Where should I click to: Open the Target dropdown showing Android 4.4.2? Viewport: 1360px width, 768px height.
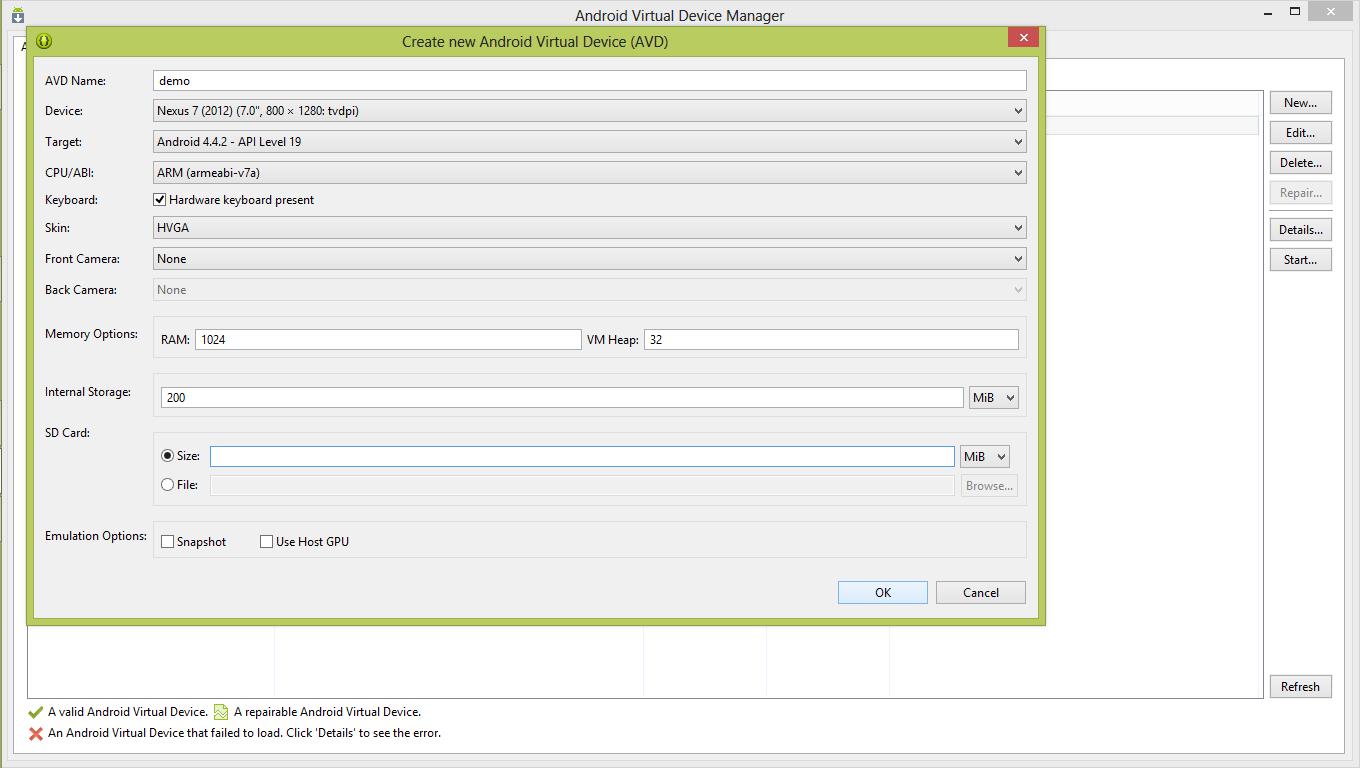[590, 142]
